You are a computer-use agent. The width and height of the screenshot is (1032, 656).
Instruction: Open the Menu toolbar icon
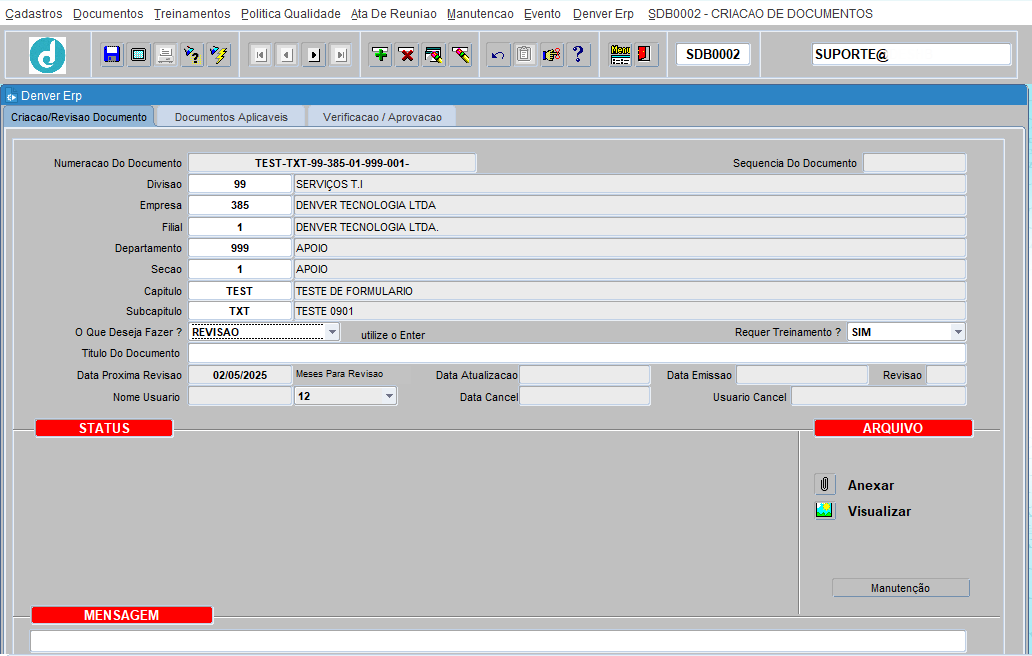[x=620, y=55]
